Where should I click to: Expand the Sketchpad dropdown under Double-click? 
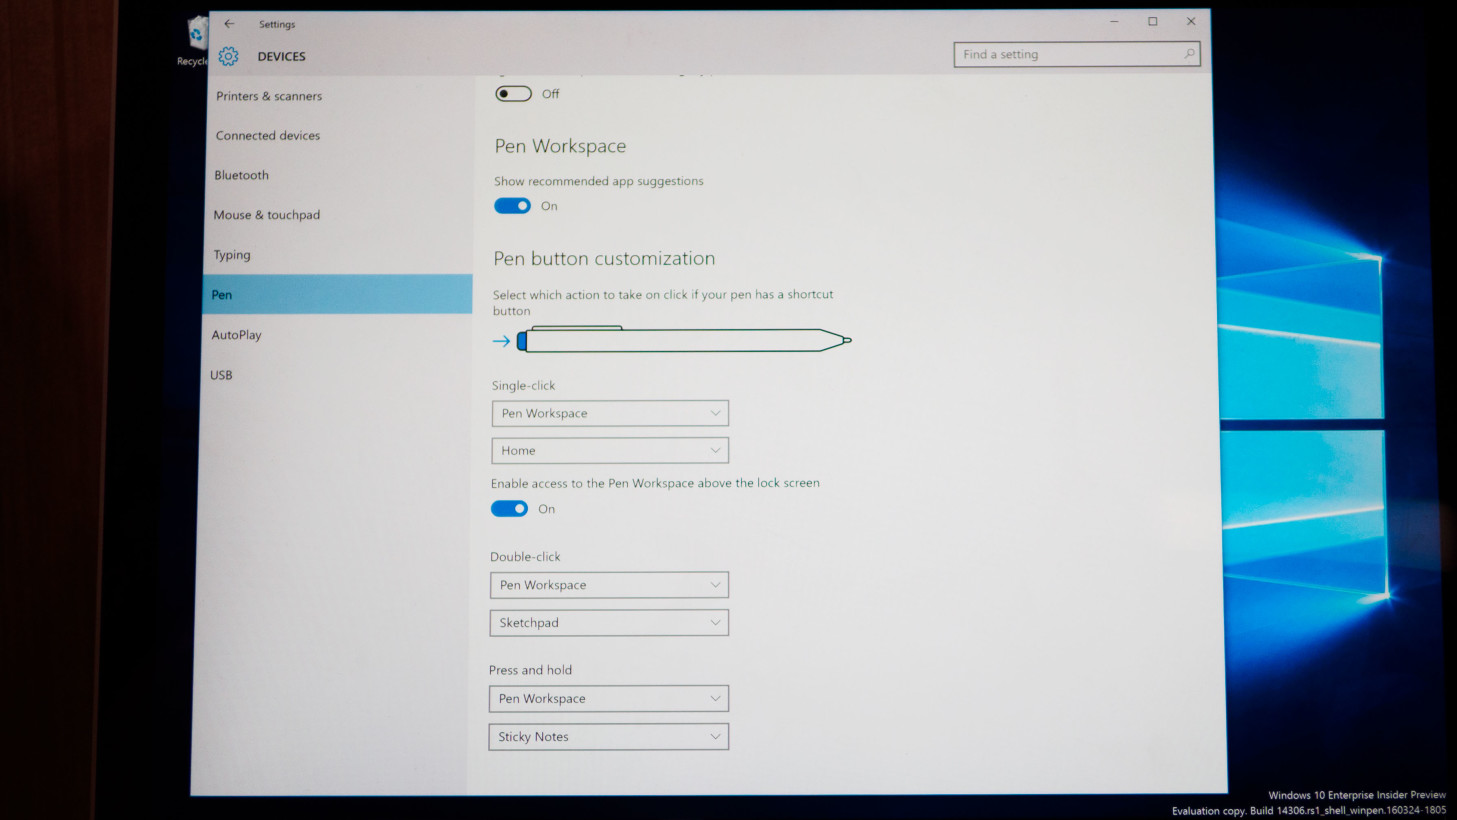coord(608,622)
